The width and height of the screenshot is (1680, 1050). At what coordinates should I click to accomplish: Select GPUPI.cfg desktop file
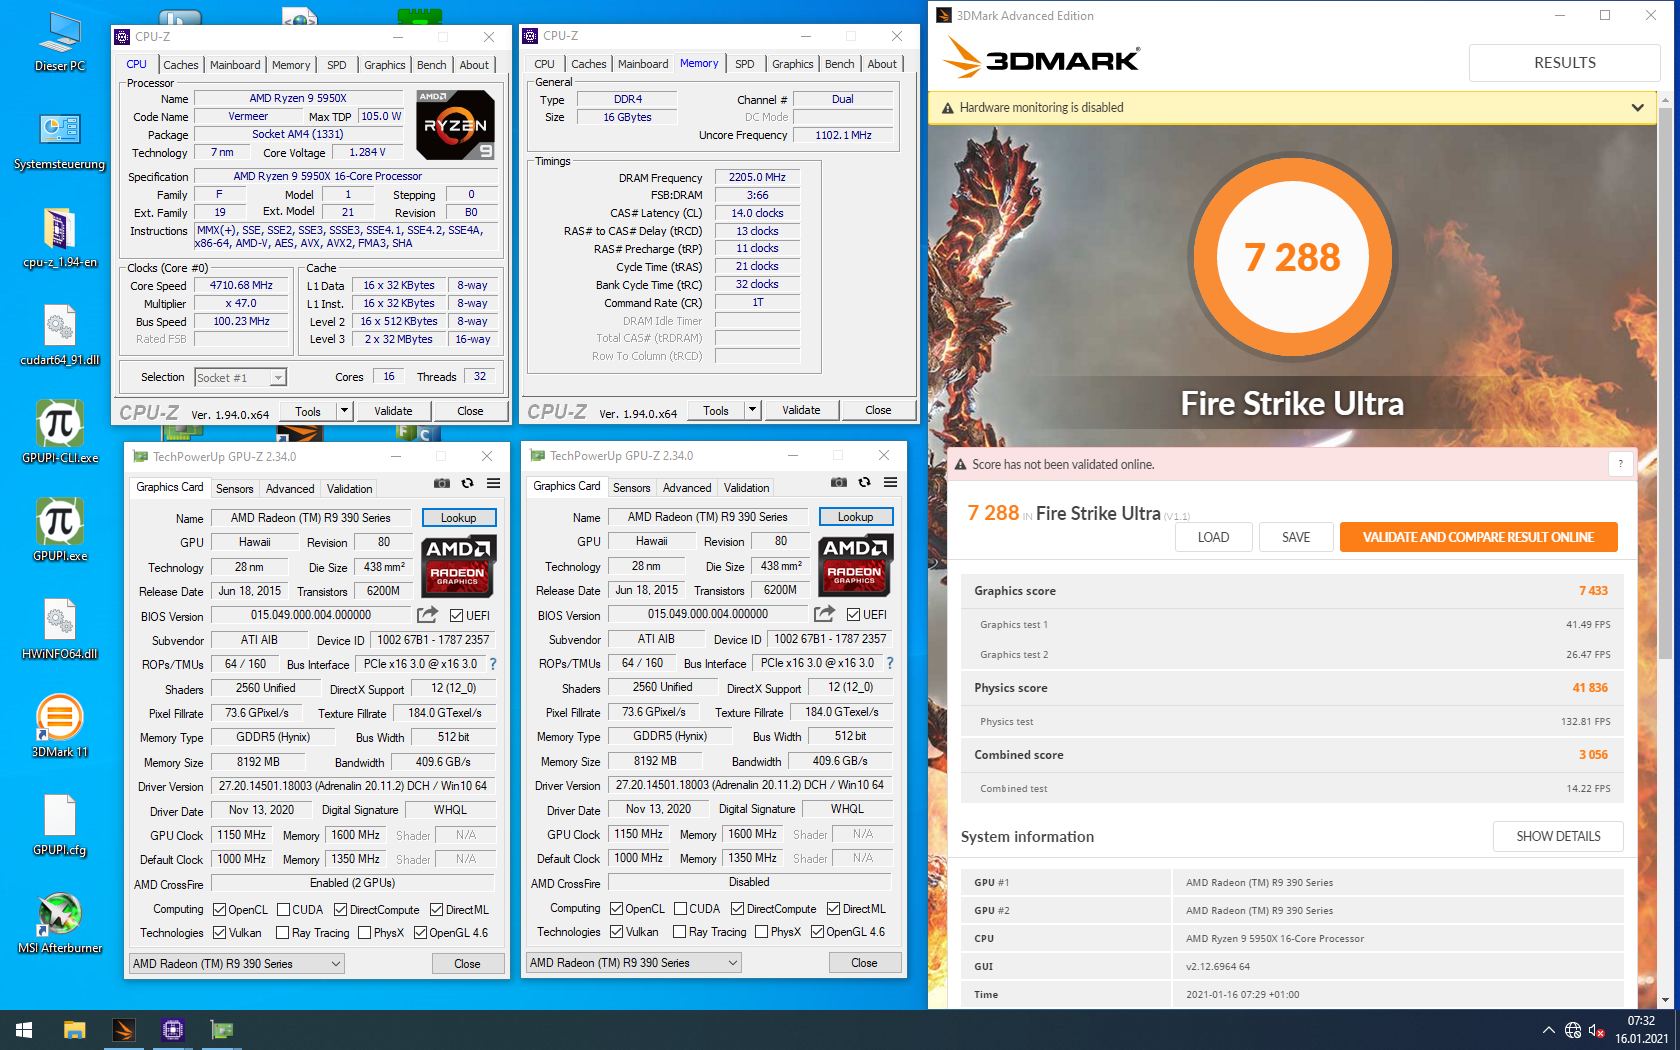[x=60, y=824]
